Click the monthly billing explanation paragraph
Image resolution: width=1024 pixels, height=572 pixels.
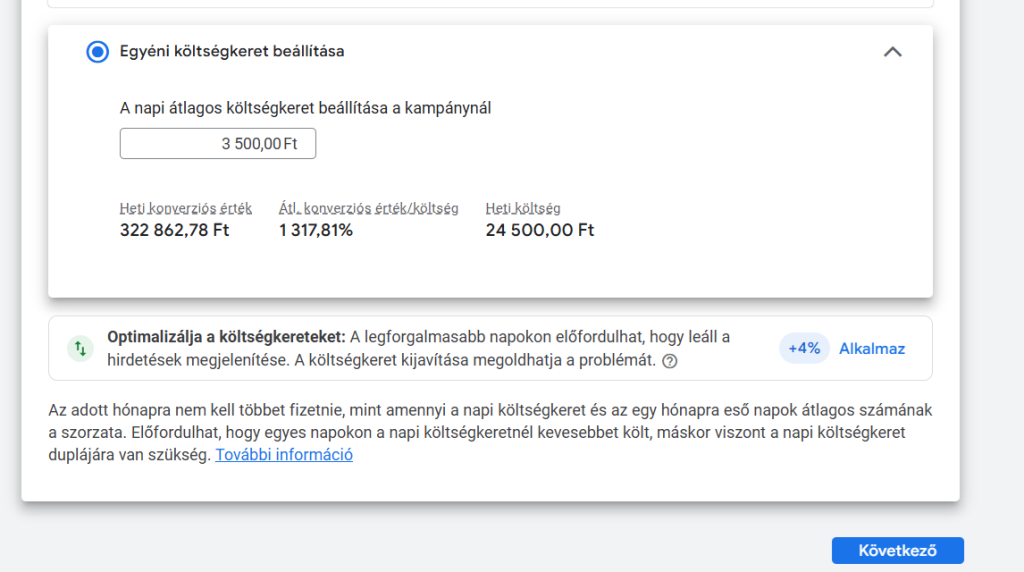click(x=490, y=433)
